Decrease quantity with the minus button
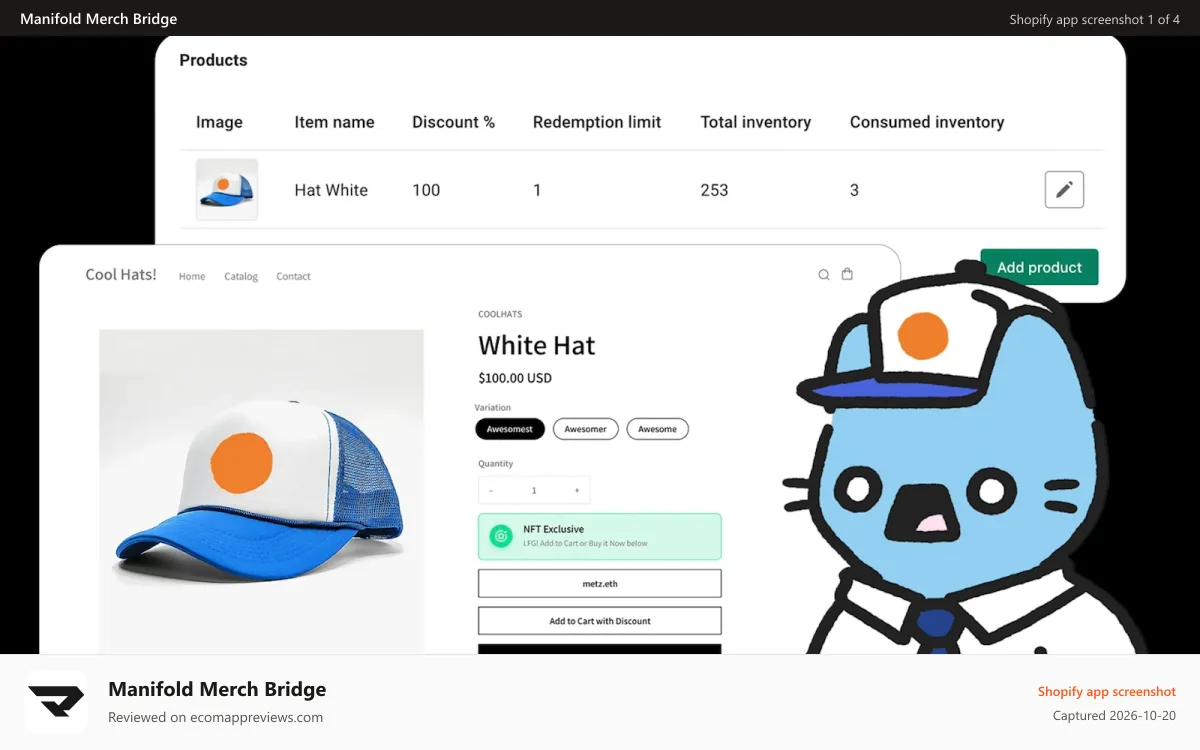Viewport: 1200px width, 750px height. (491, 490)
